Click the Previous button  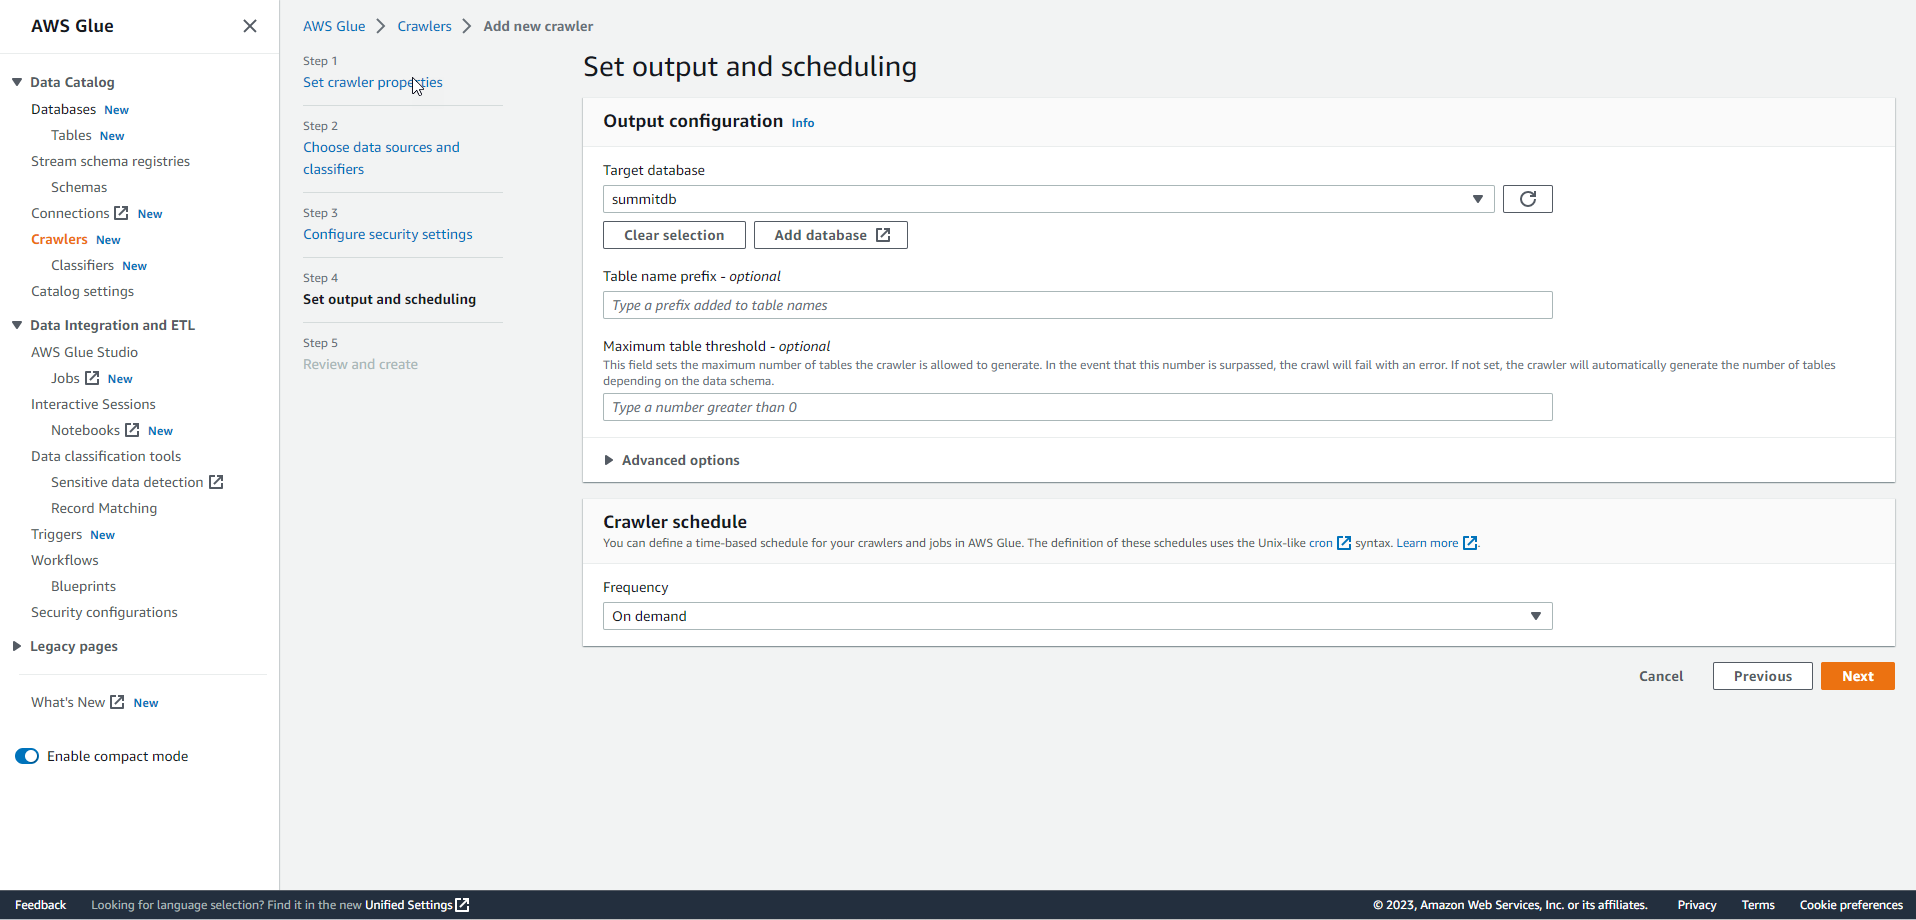pos(1762,676)
